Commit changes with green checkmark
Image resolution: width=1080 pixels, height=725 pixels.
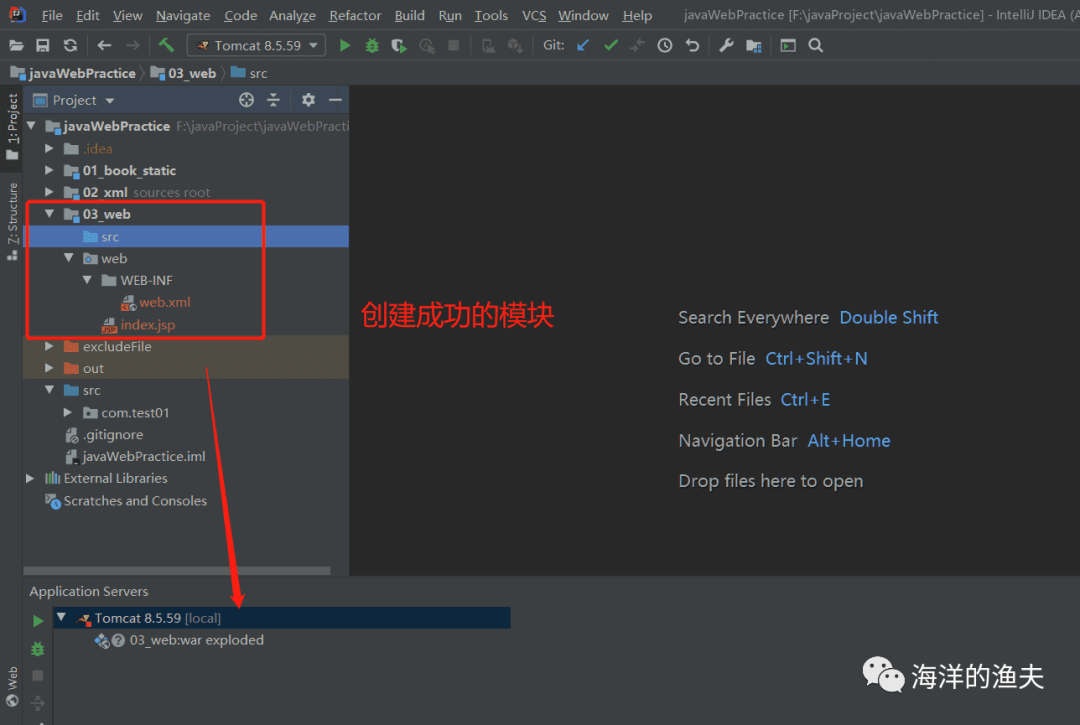click(x=610, y=45)
